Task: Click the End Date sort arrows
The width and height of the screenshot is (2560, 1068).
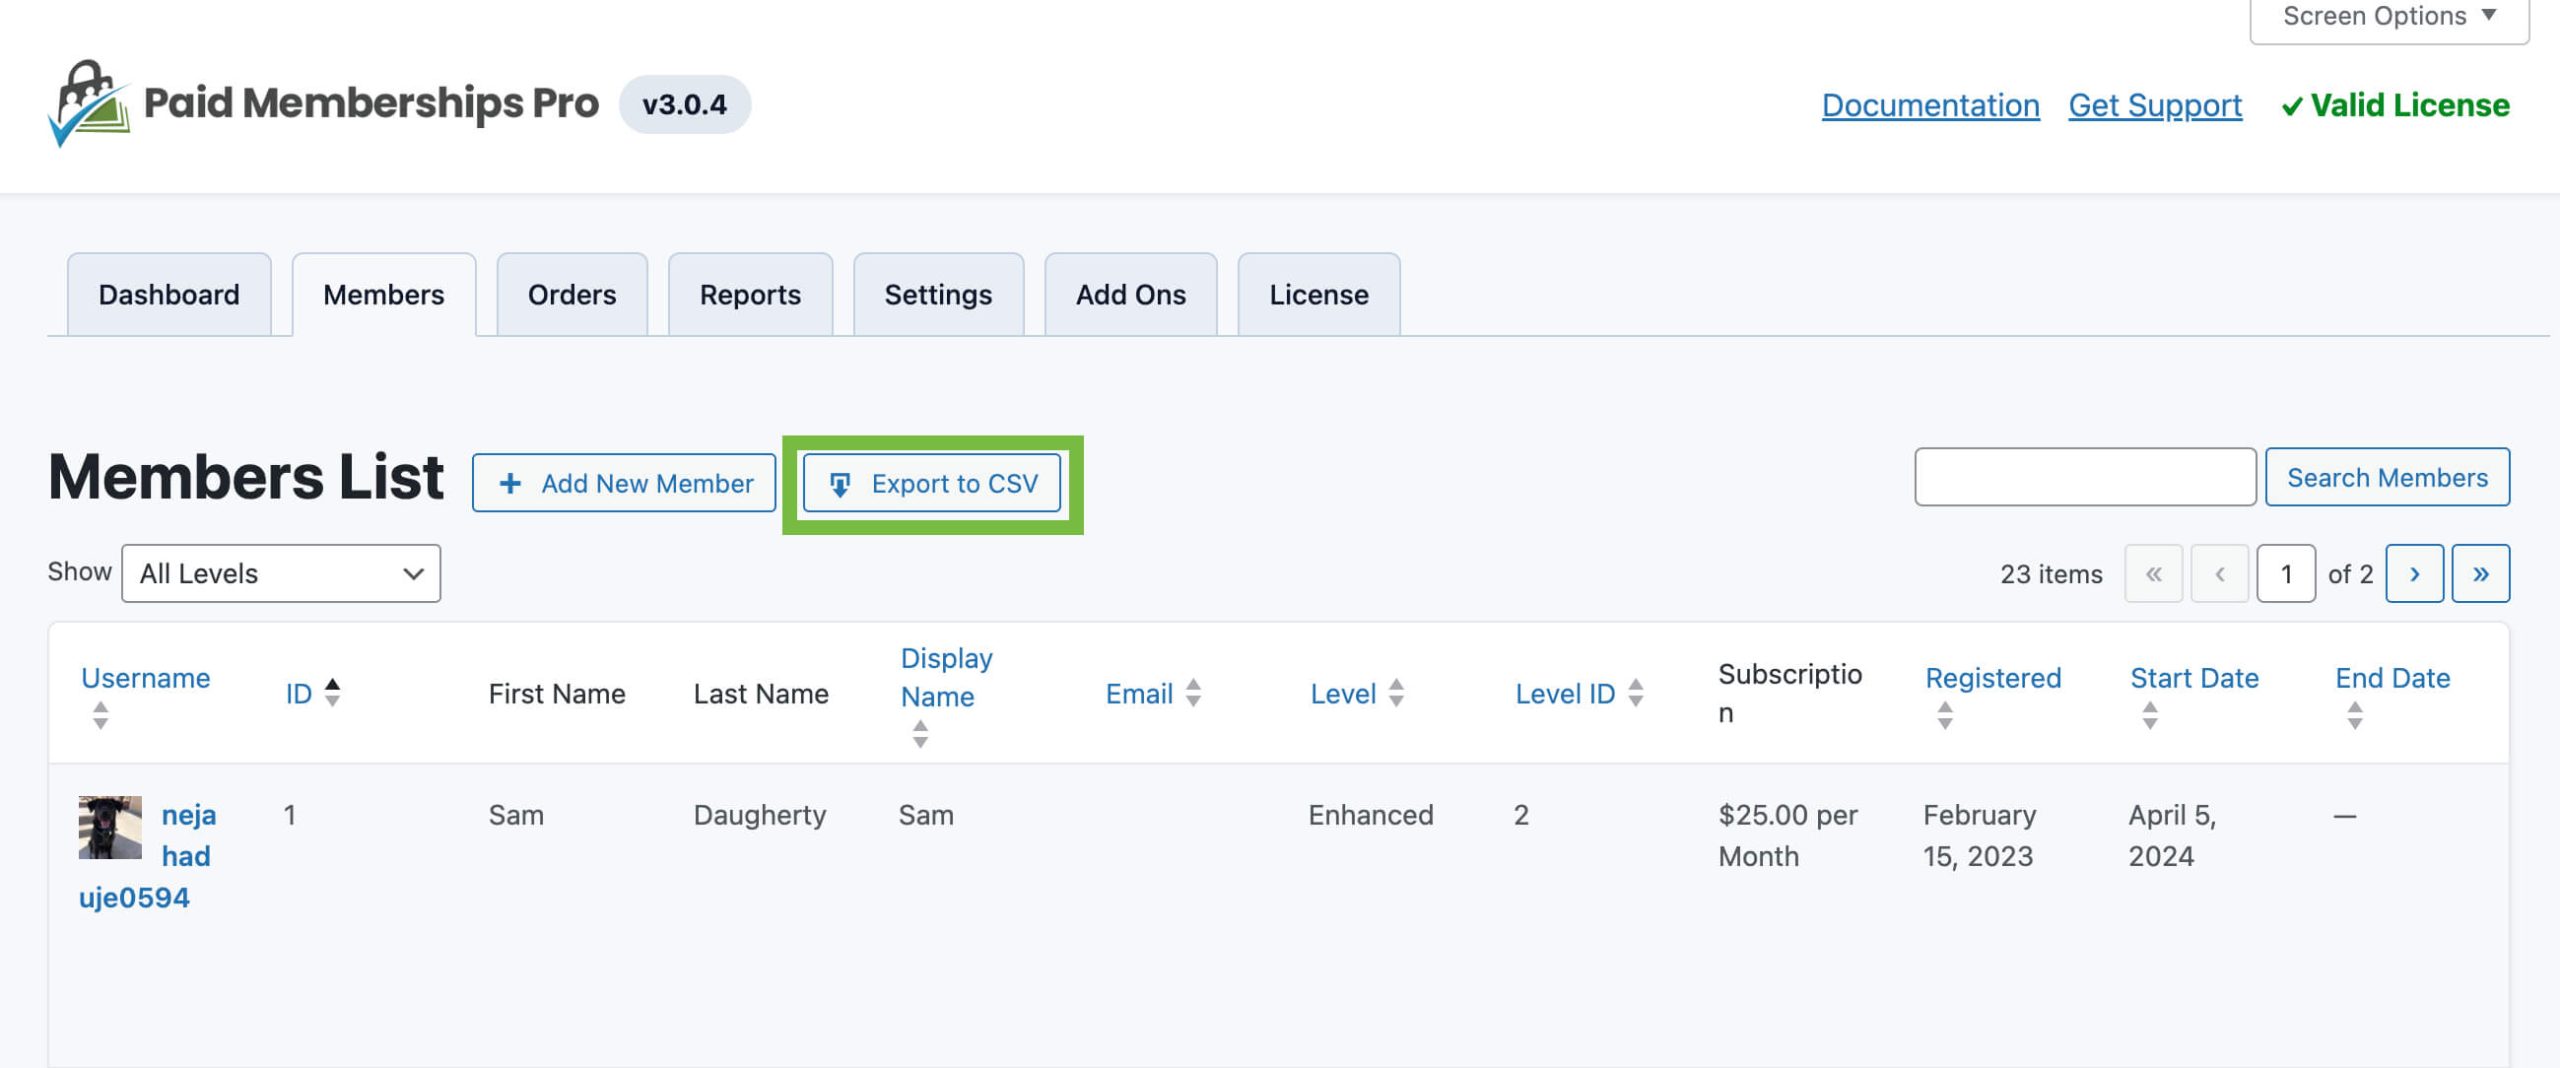Action: coord(2355,715)
